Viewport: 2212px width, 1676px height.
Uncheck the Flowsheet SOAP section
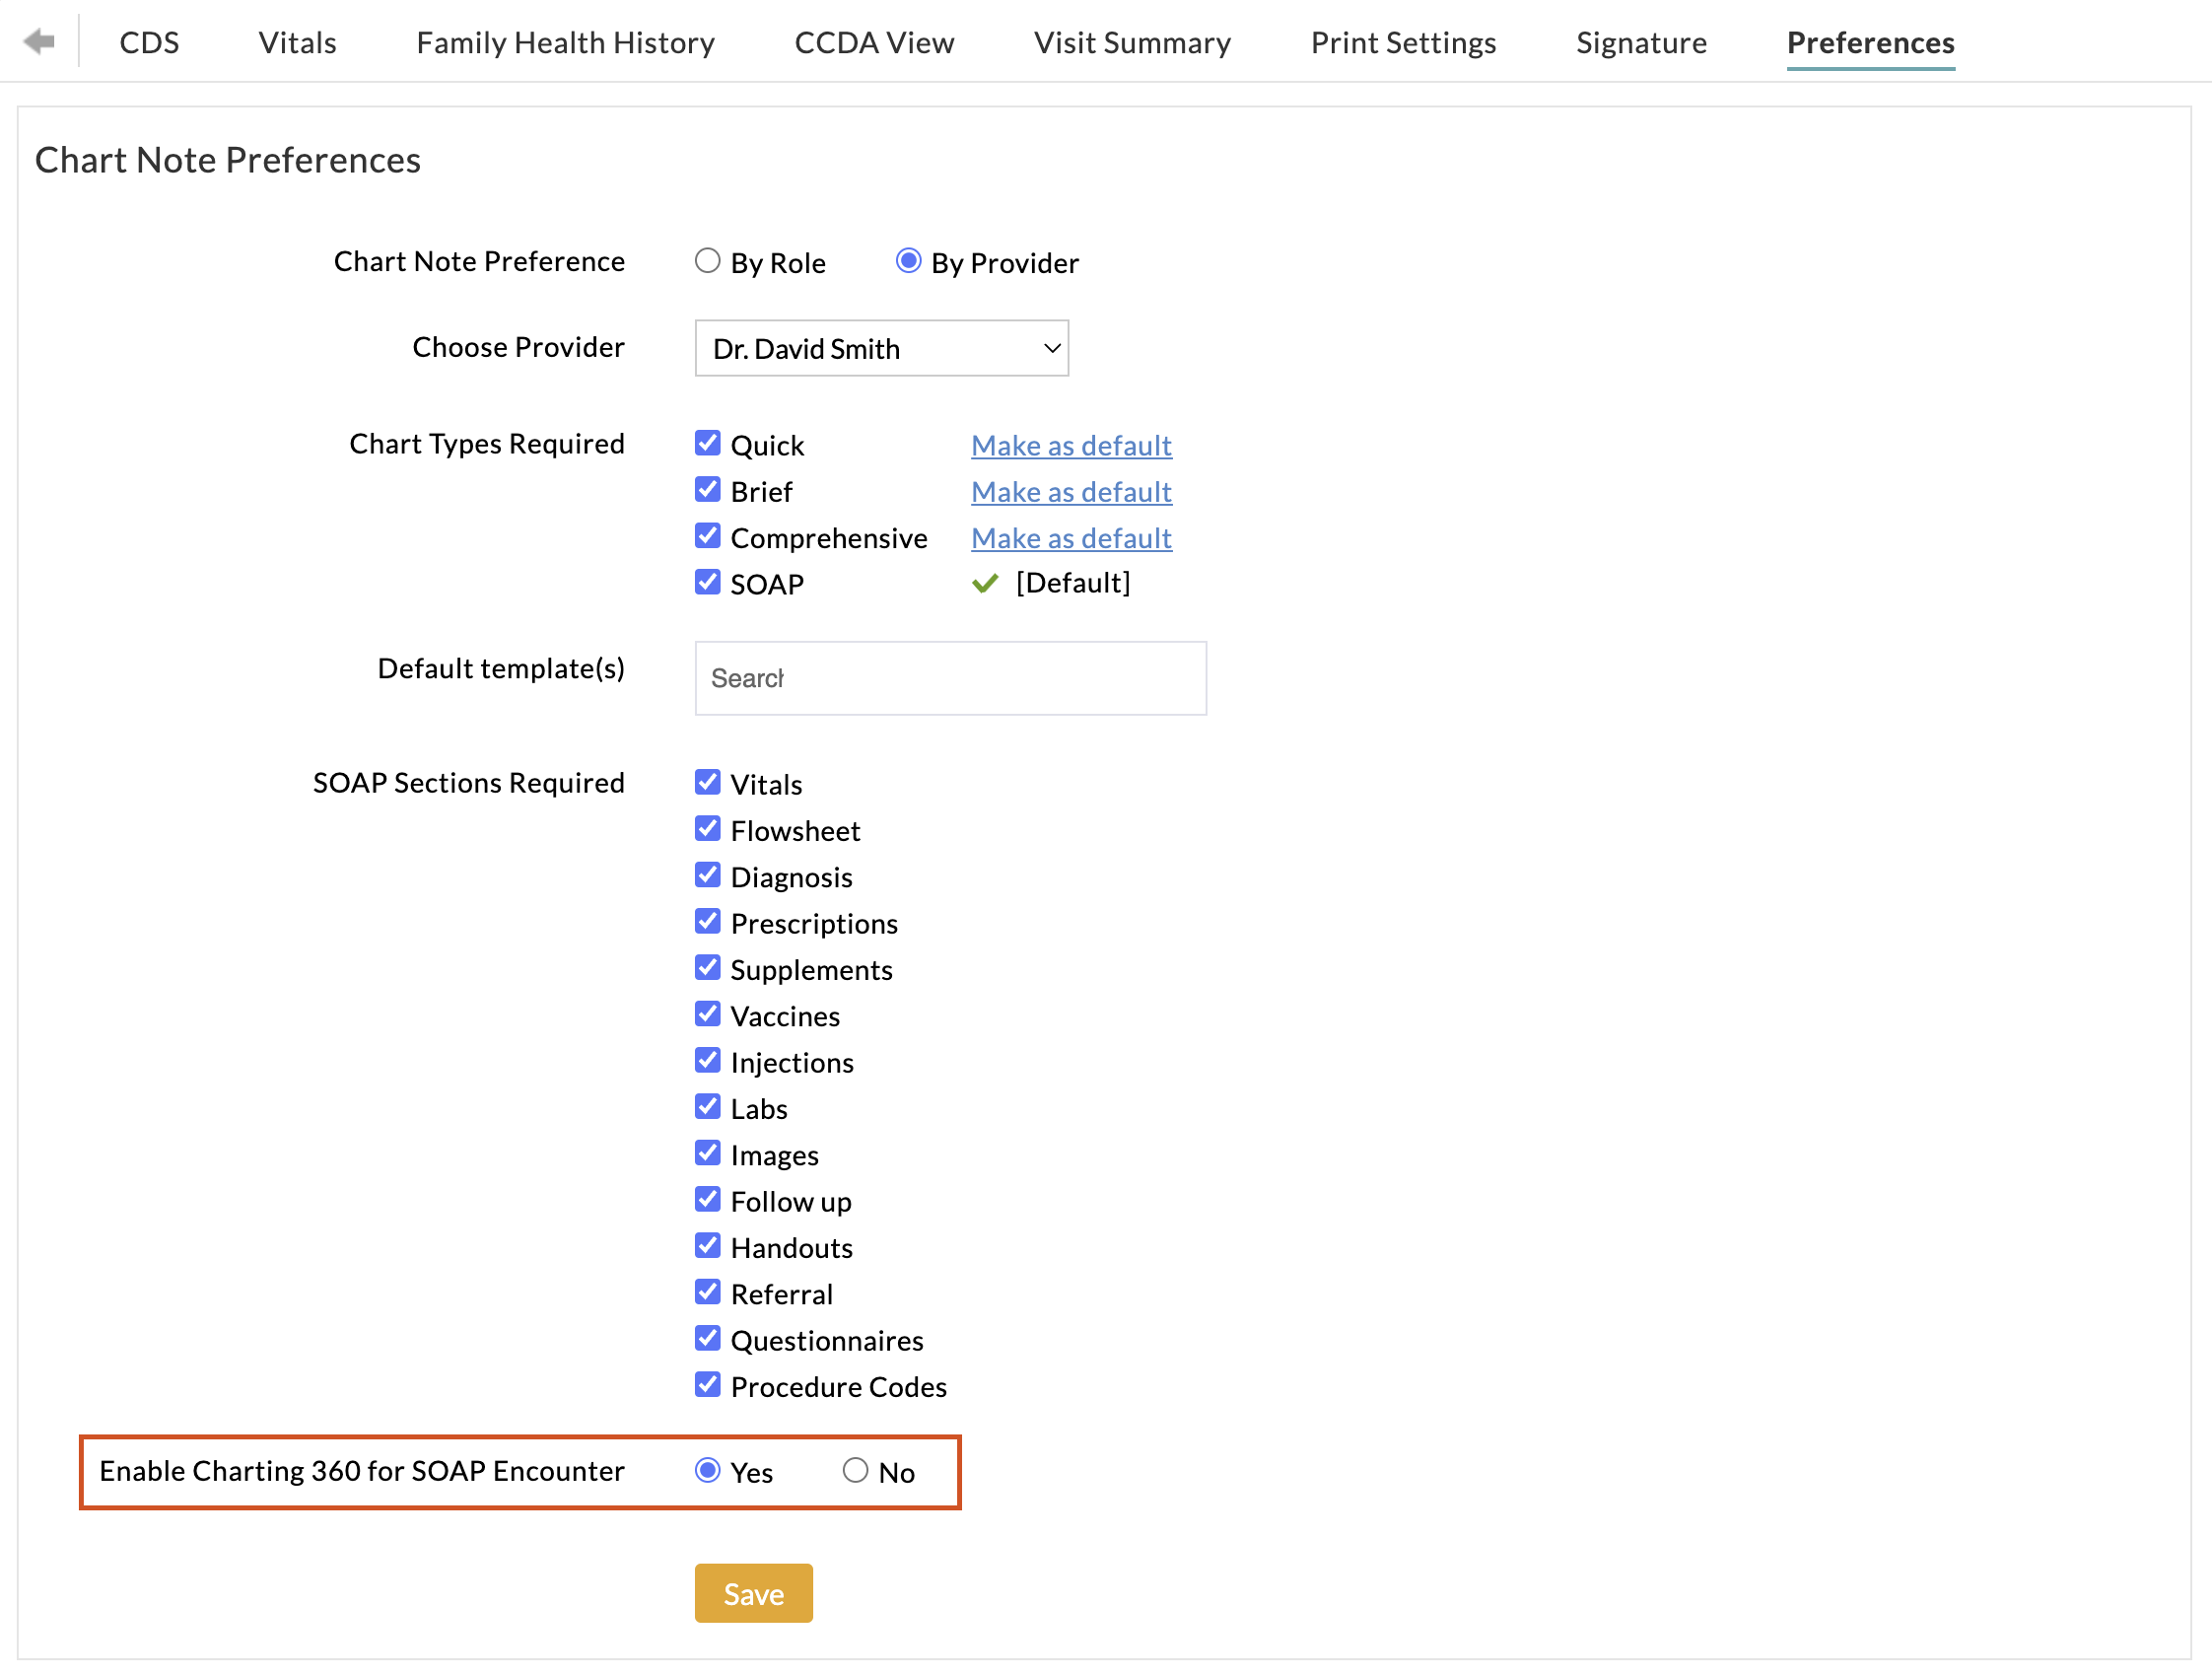pyautogui.click(x=707, y=829)
